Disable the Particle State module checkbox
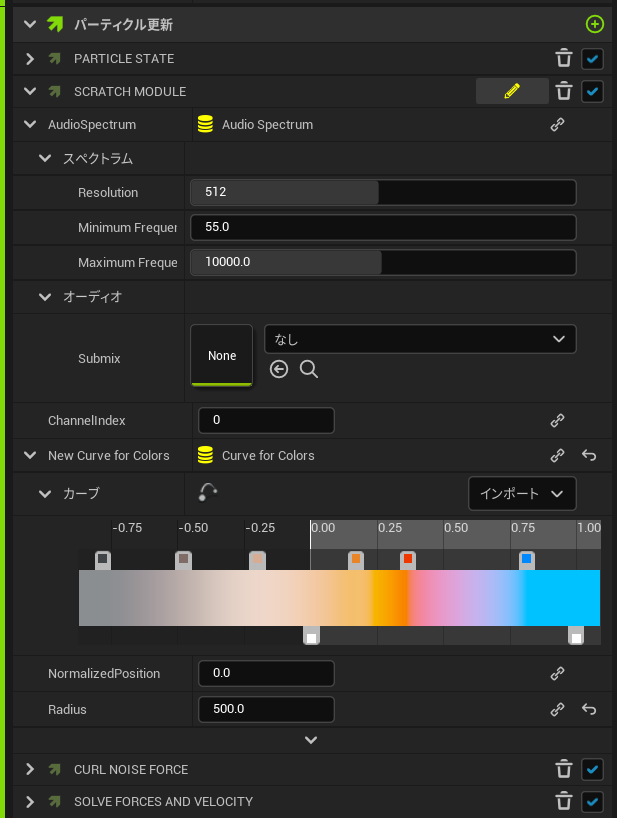Viewport: 617px width, 818px height. [x=592, y=58]
